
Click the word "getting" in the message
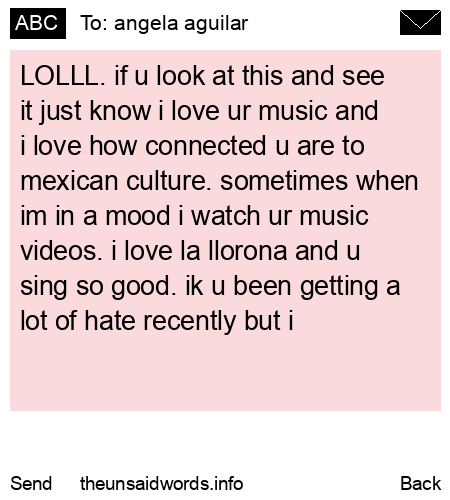click(339, 287)
